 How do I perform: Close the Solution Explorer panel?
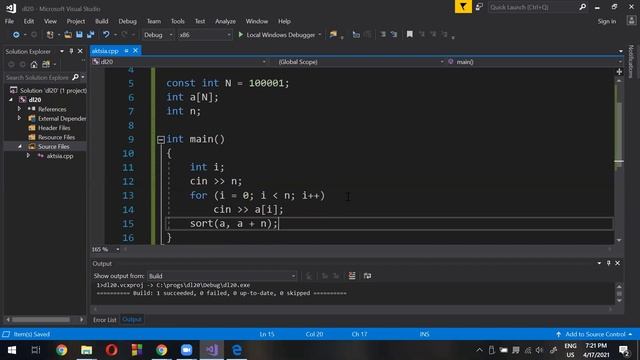click(80, 51)
